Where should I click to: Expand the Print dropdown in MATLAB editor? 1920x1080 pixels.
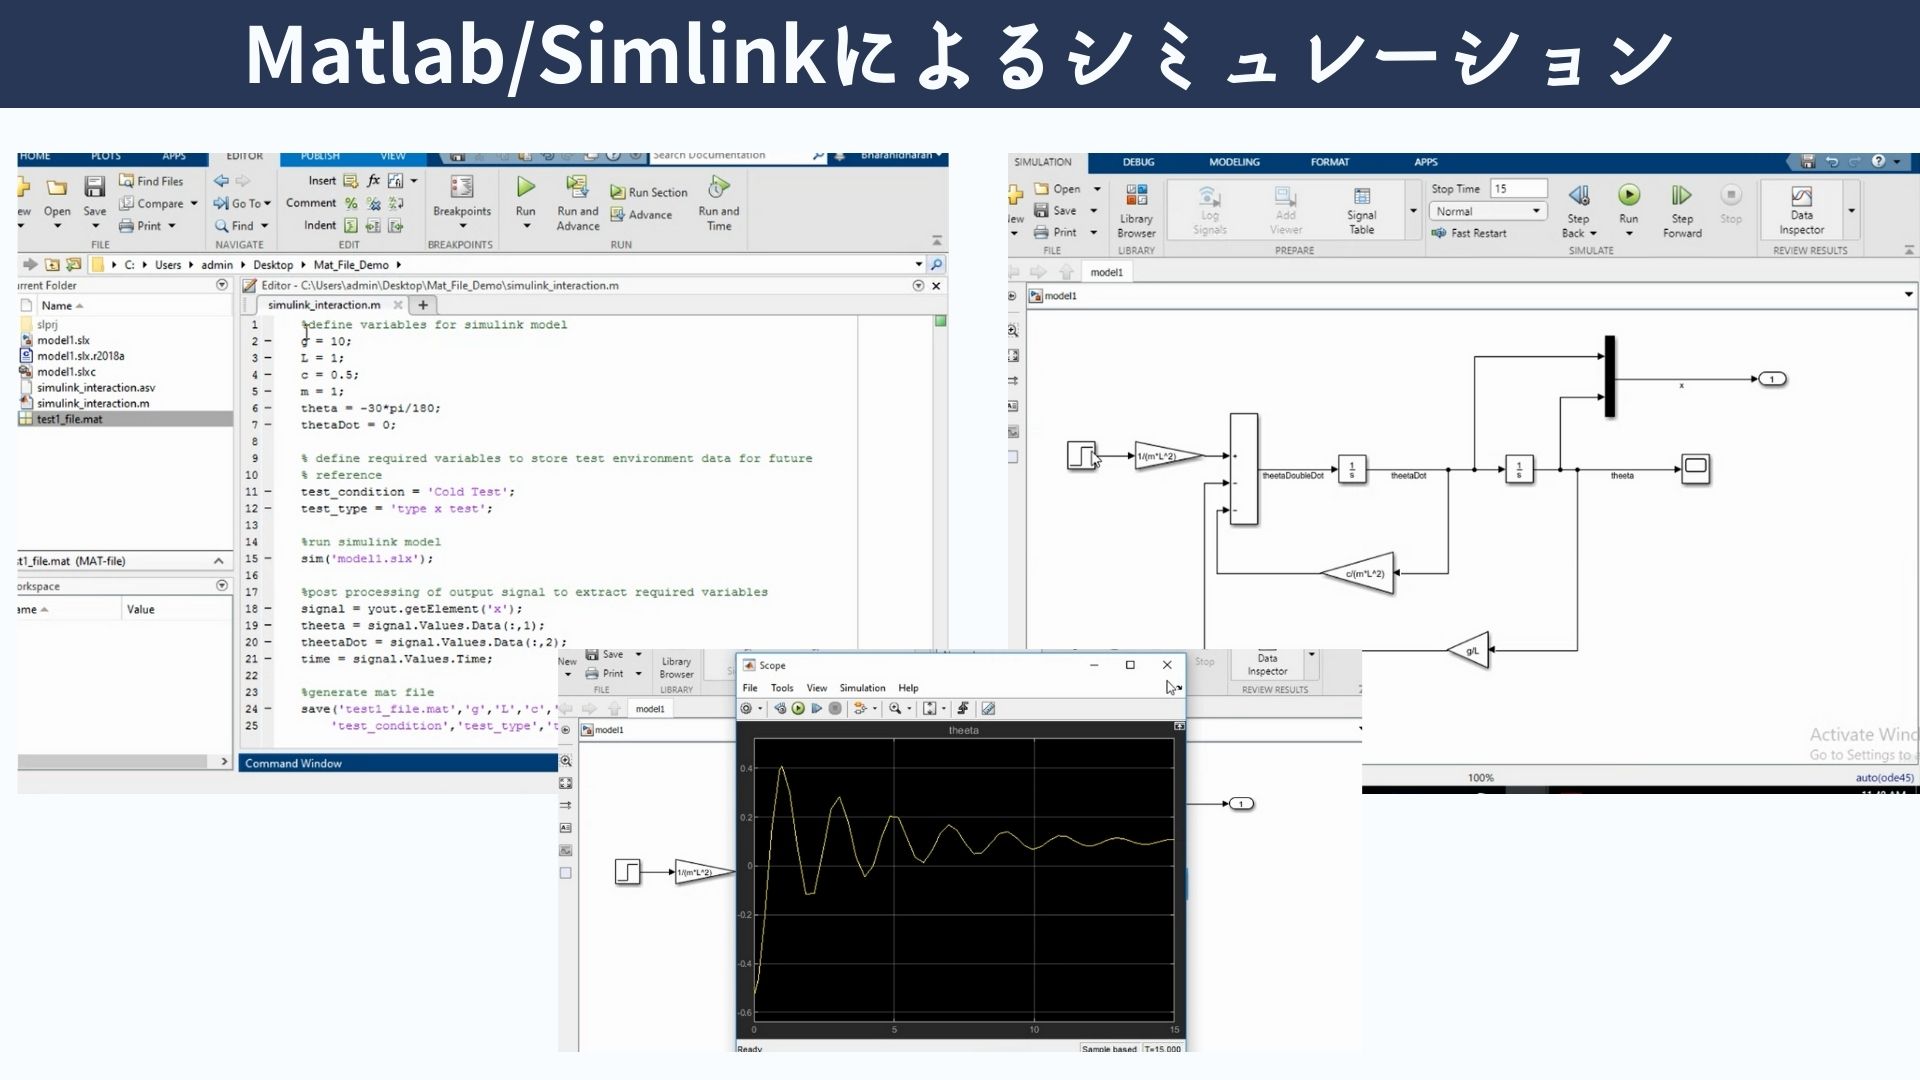[172, 226]
